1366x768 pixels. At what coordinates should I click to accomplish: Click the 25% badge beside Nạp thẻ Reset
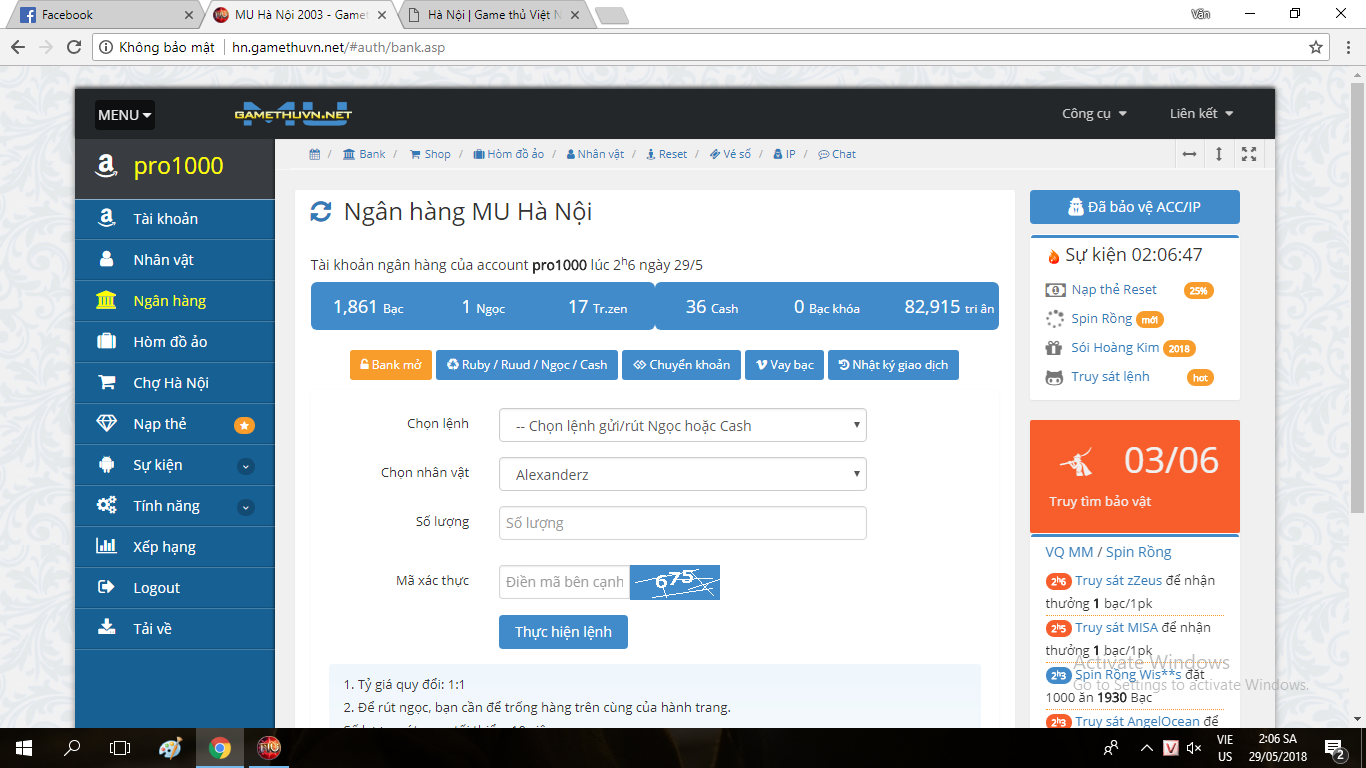click(1198, 291)
